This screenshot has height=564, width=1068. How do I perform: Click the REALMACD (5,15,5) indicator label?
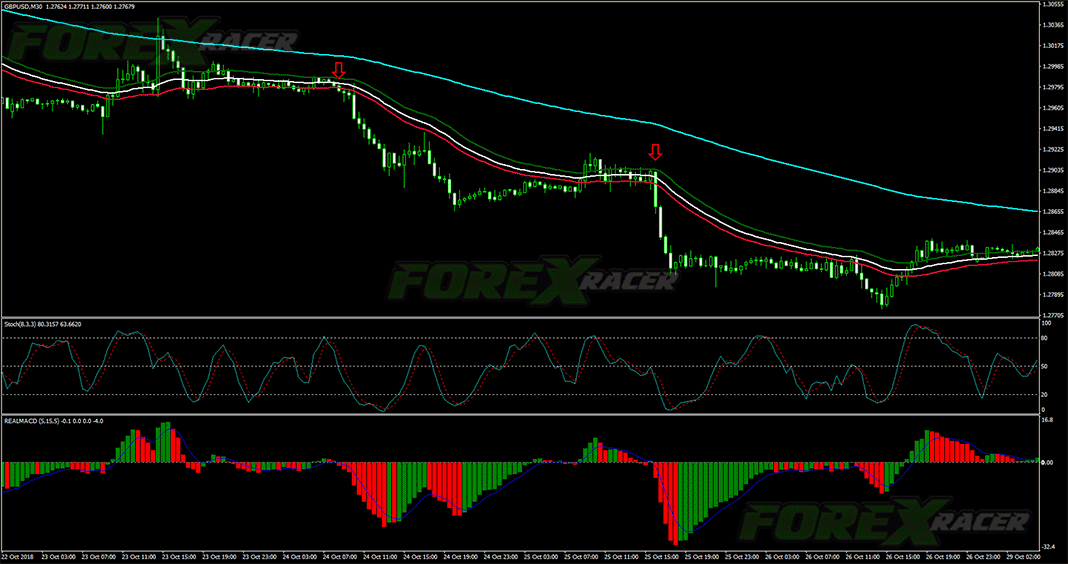tap(31, 420)
